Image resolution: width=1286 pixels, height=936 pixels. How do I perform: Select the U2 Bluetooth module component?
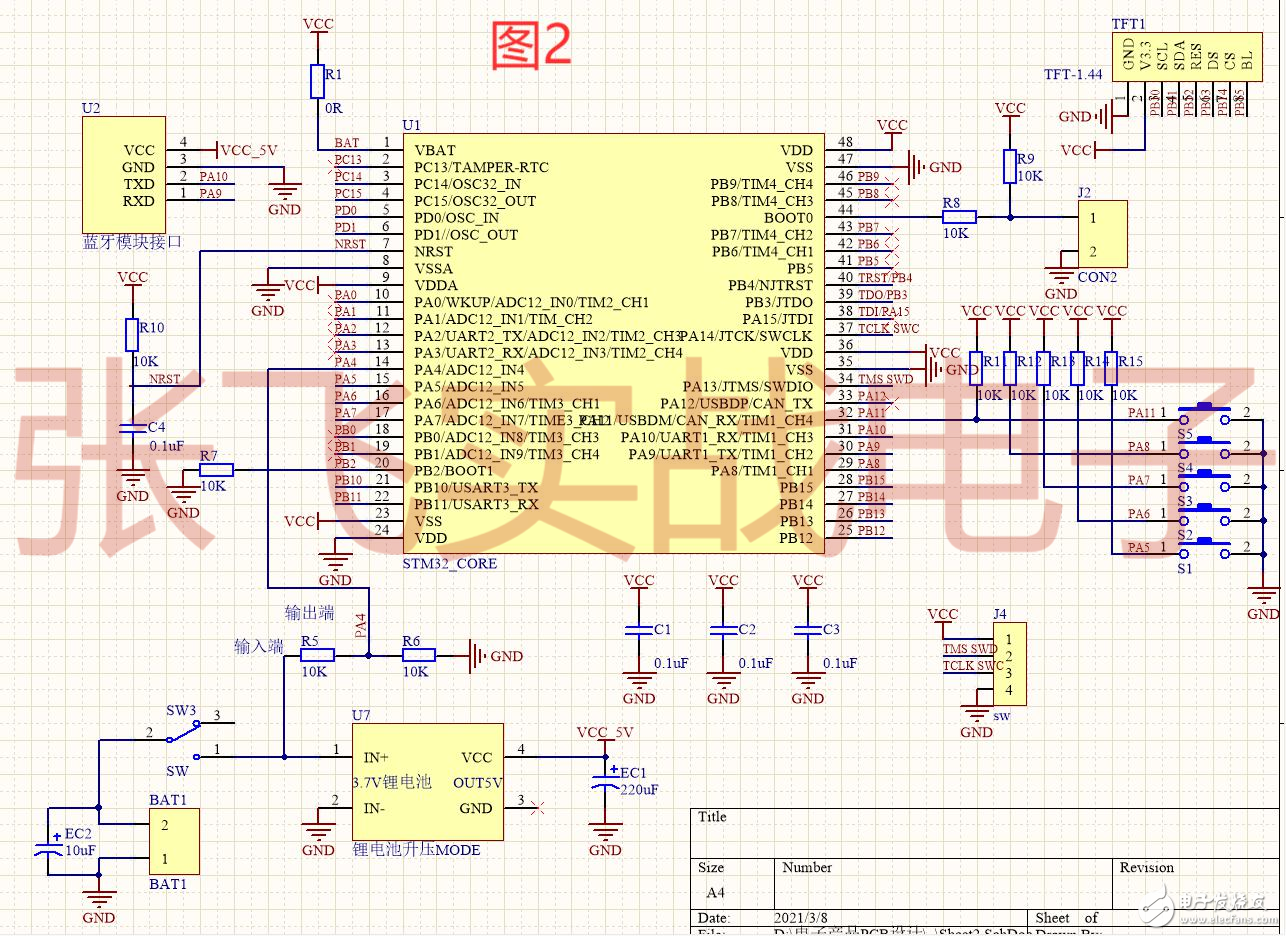[x=123, y=175]
